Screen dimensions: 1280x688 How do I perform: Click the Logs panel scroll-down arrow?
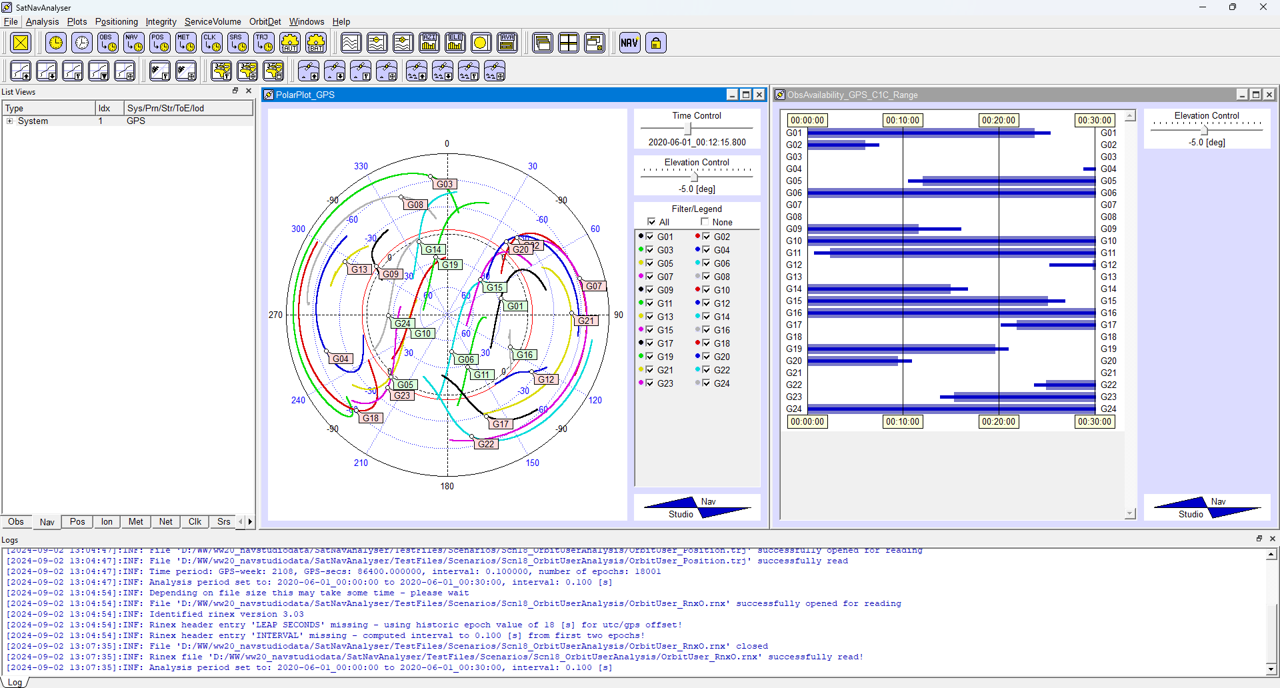click(1272, 669)
